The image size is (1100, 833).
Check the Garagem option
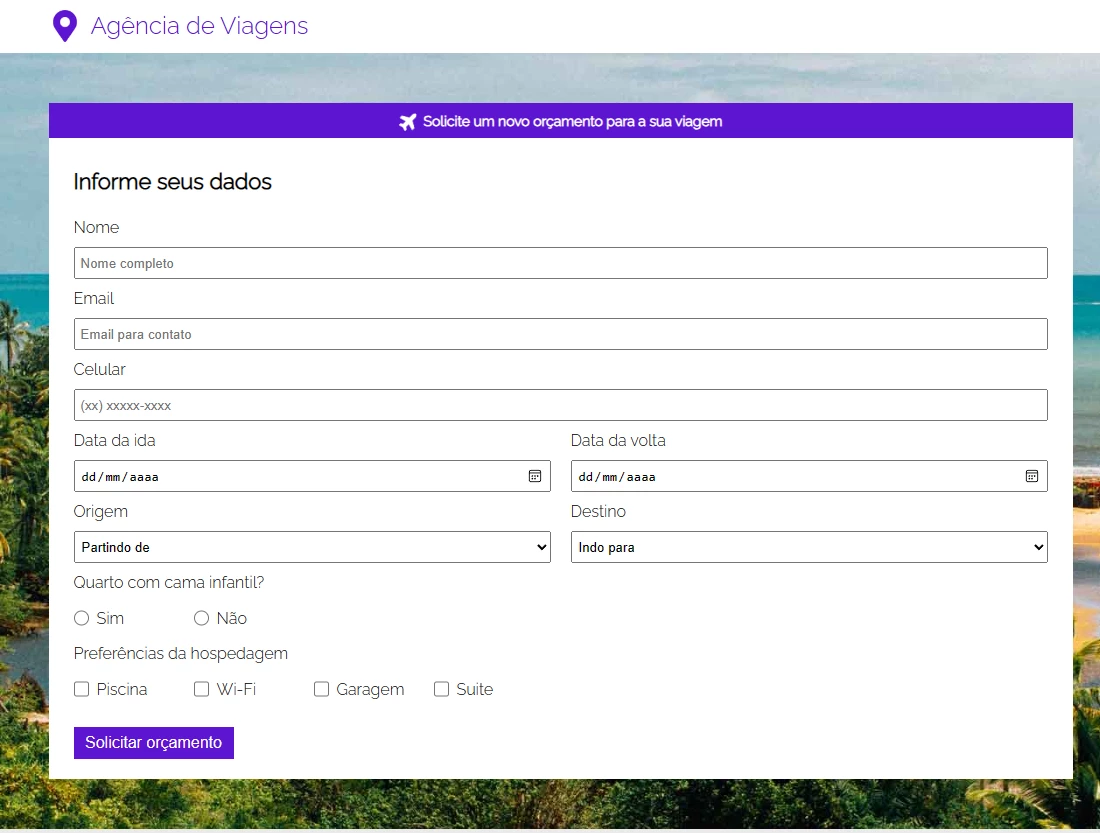coord(321,689)
